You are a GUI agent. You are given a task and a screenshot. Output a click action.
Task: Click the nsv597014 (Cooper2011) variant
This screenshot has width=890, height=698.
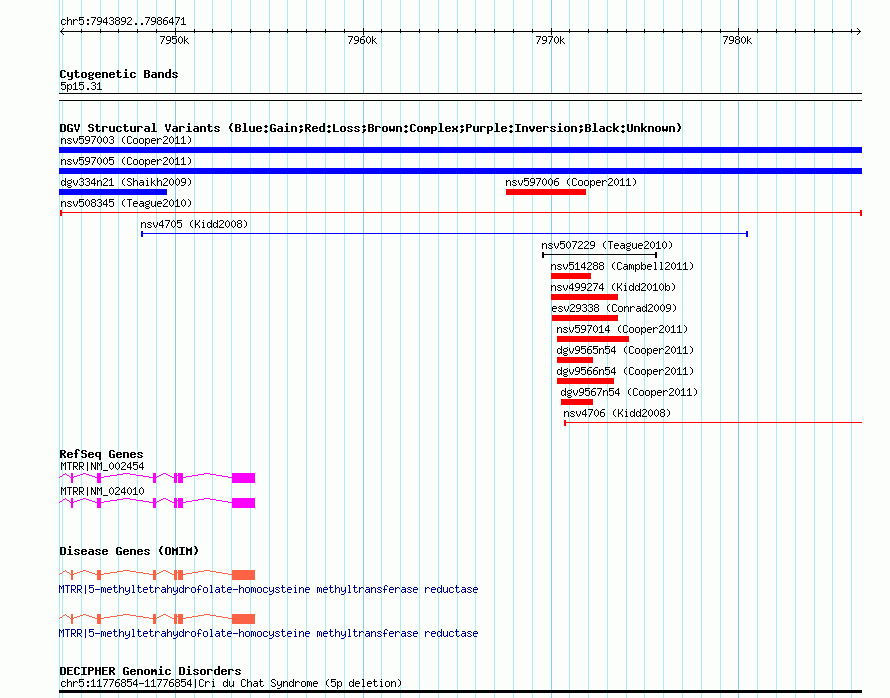[x=592, y=339]
